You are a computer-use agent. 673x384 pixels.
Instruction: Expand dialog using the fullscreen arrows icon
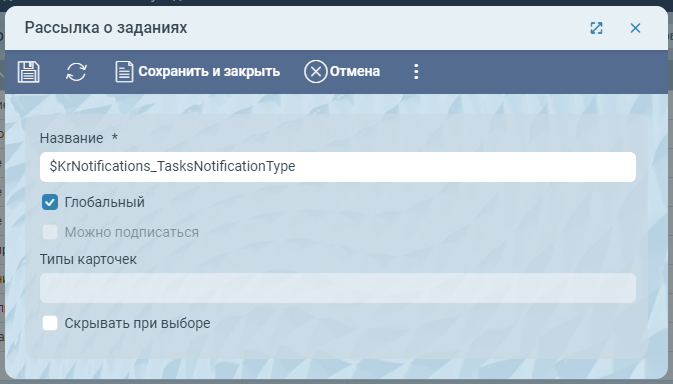596,28
